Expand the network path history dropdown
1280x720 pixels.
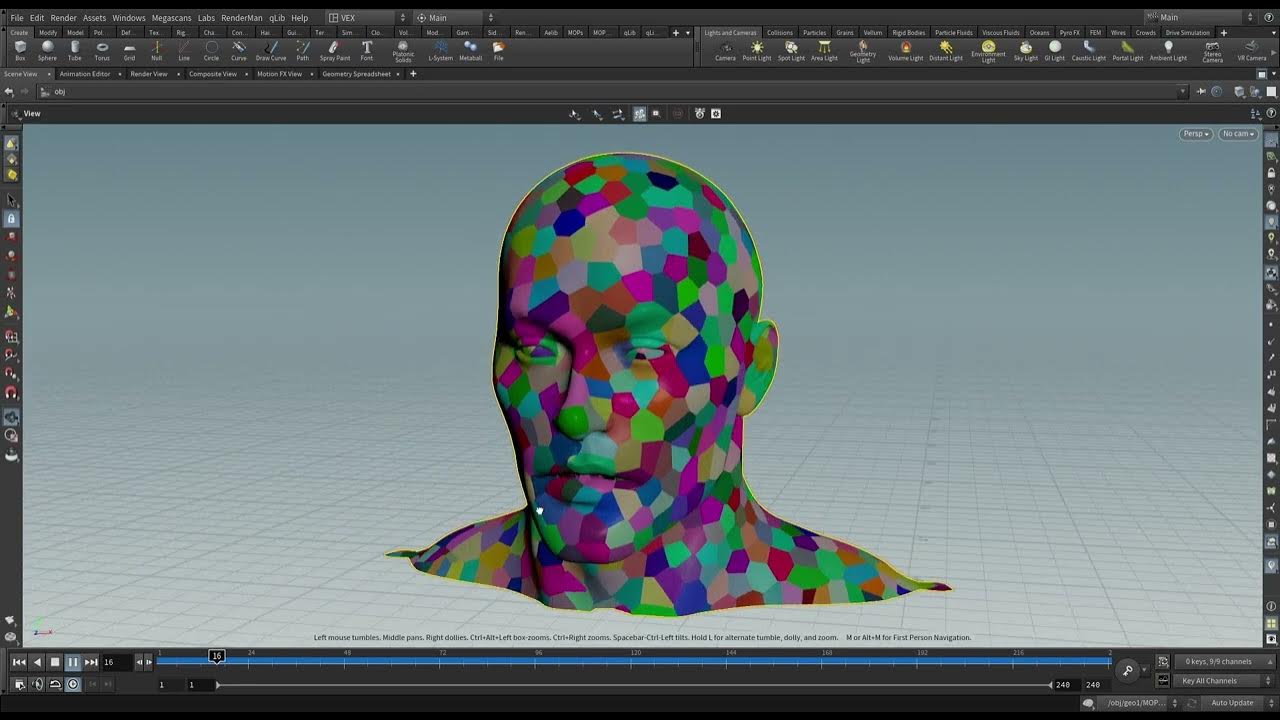(1183, 91)
